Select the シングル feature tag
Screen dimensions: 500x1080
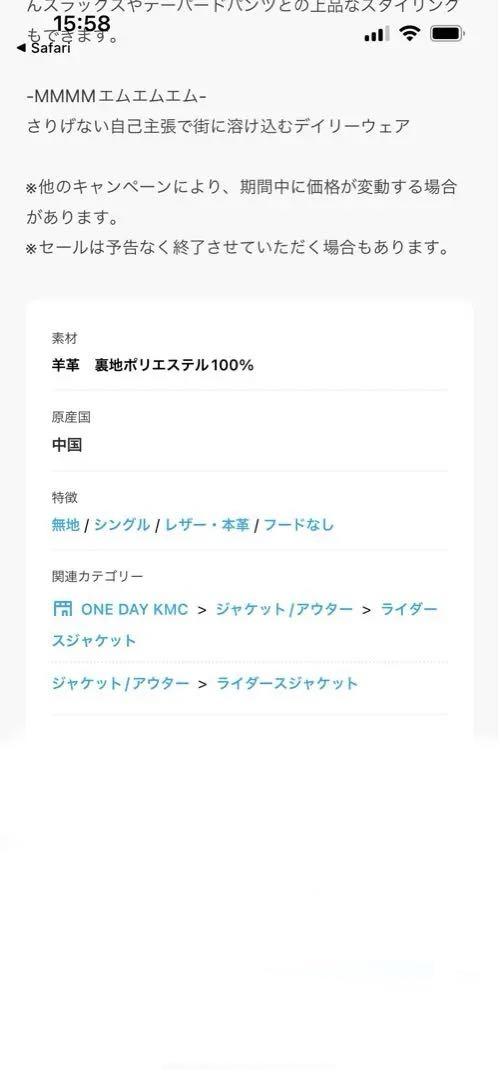122,524
